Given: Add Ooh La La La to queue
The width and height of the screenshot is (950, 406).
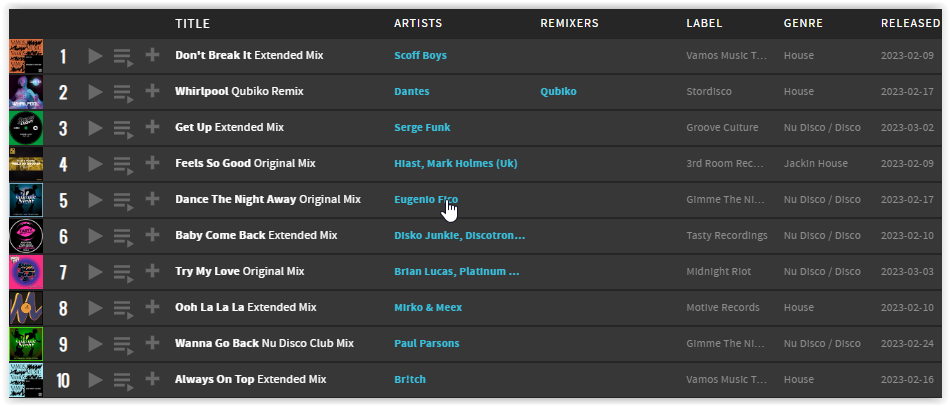Looking at the screenshot, I should 123,308.
